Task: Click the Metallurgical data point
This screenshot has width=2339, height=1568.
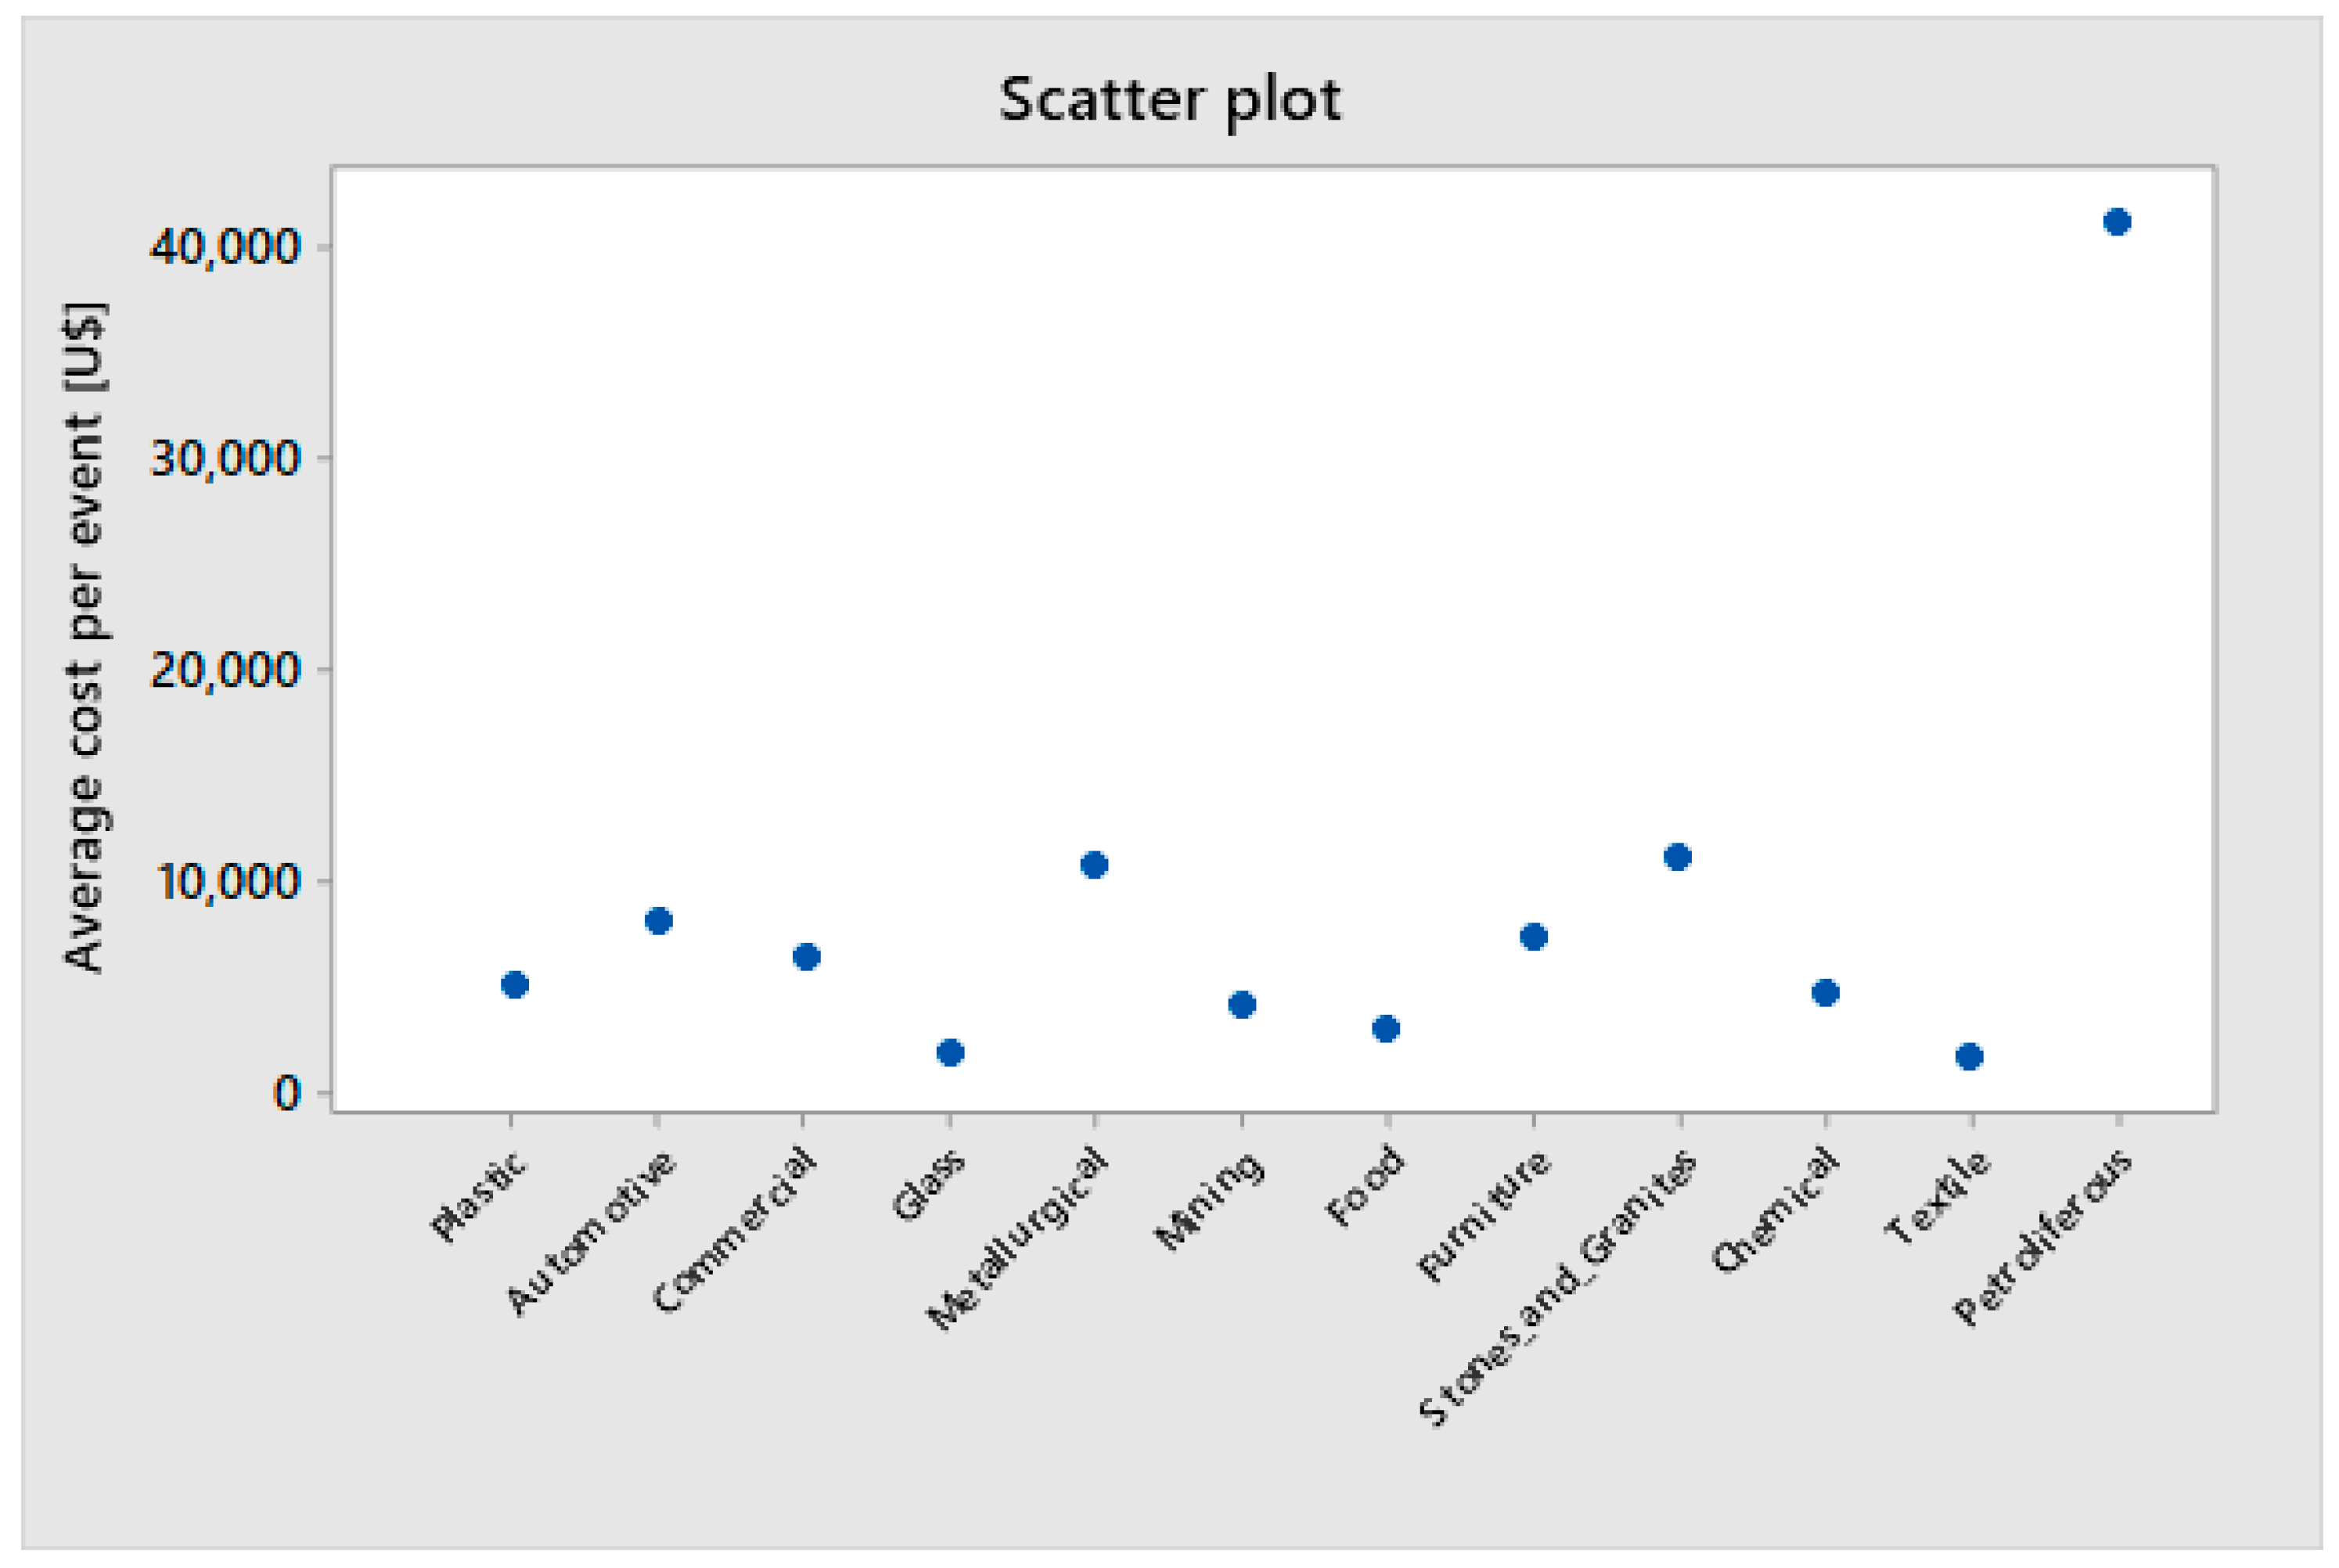Action: 1094,865
